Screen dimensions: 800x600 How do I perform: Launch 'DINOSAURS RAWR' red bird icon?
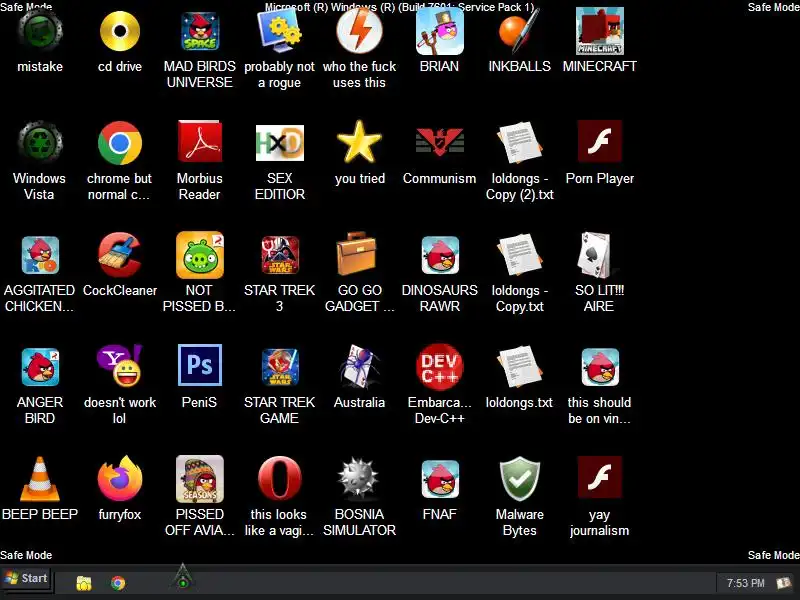click(x=440, y=255)
